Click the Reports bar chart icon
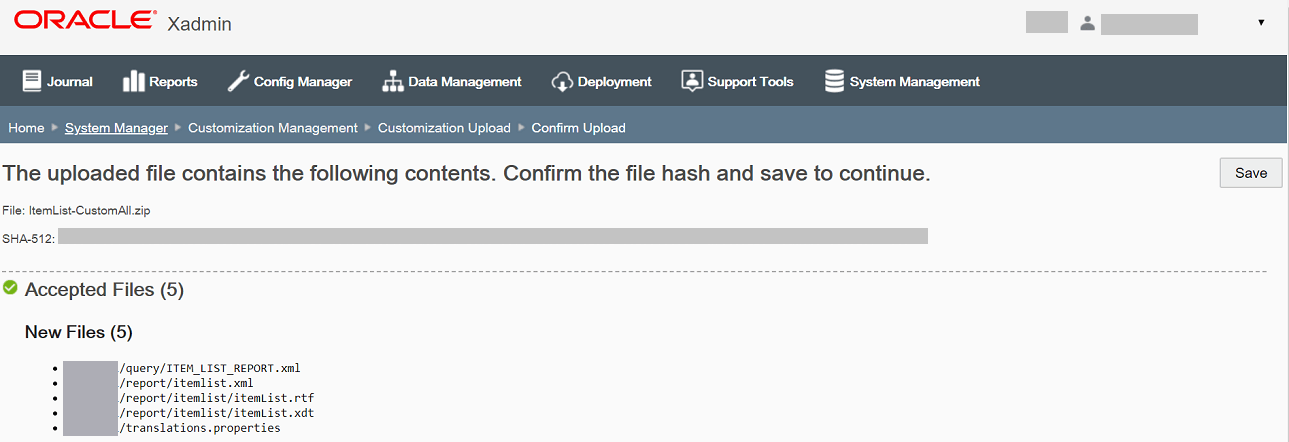The width and height of the screenshot is (1289, 442). (x=133, y=82)
